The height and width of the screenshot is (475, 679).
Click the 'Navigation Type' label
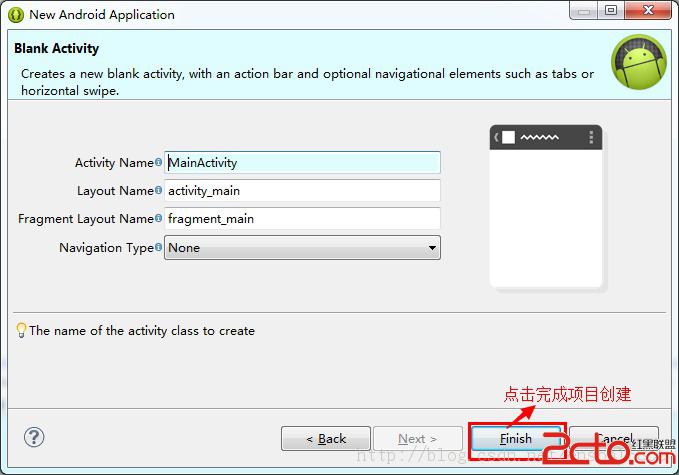coord(106,248)
